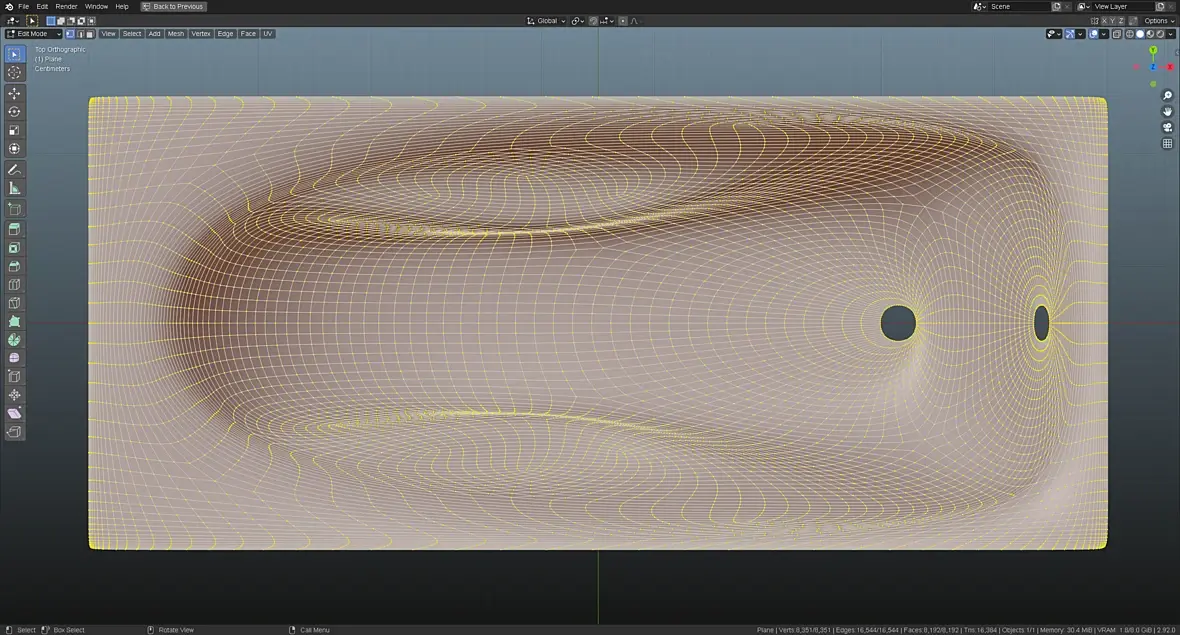Open the Options dropdown
1180x635 pixels.
pos(1158,21)
